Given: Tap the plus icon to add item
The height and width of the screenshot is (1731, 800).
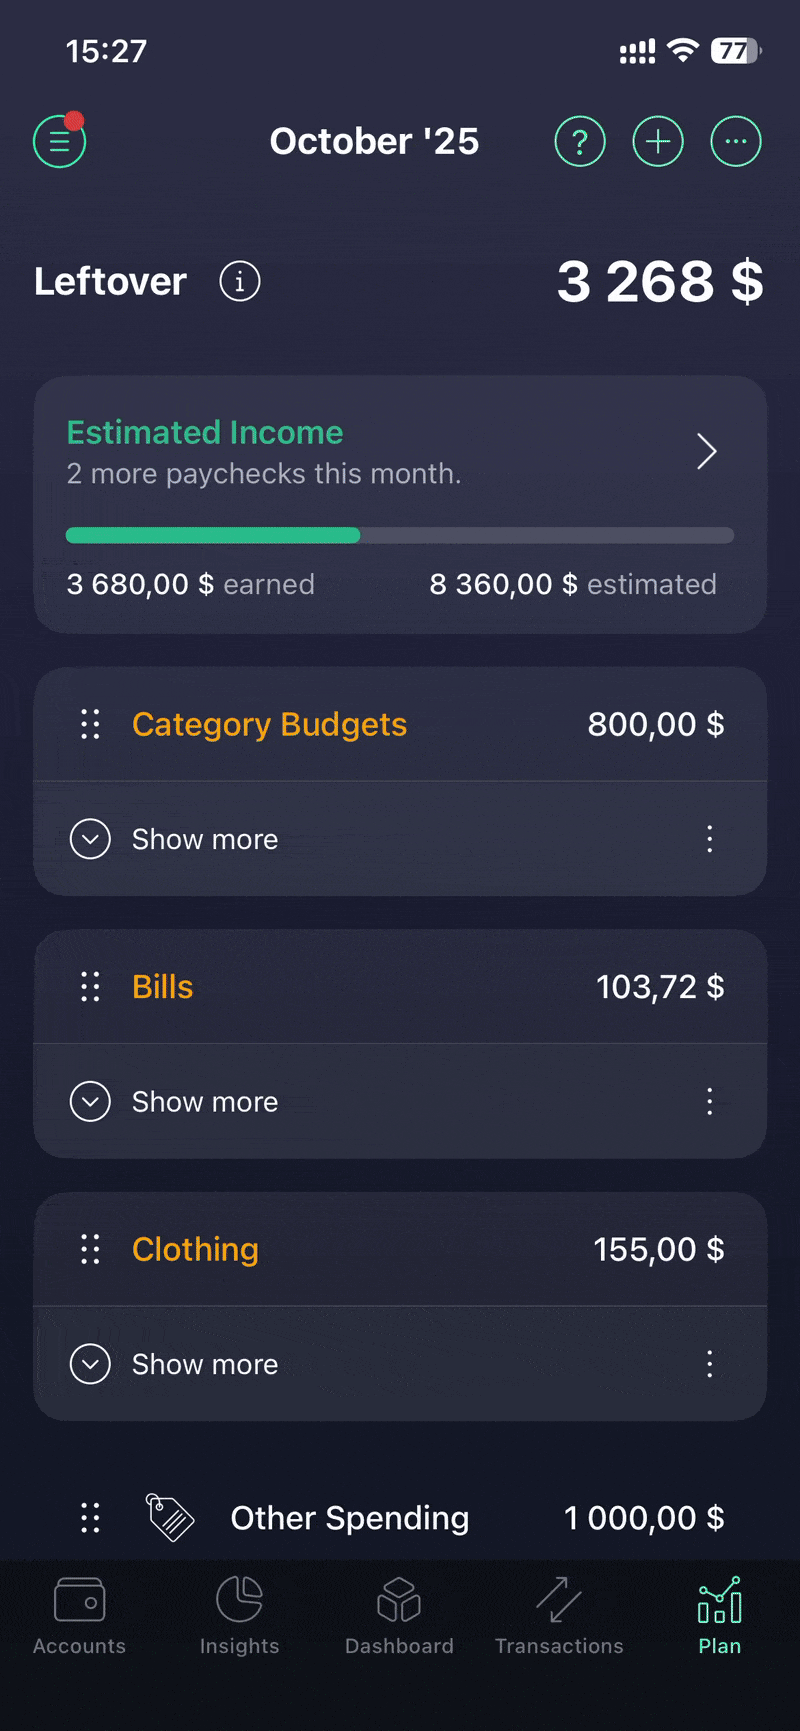Looking at the screenshot, I should [x=658, y=142].
